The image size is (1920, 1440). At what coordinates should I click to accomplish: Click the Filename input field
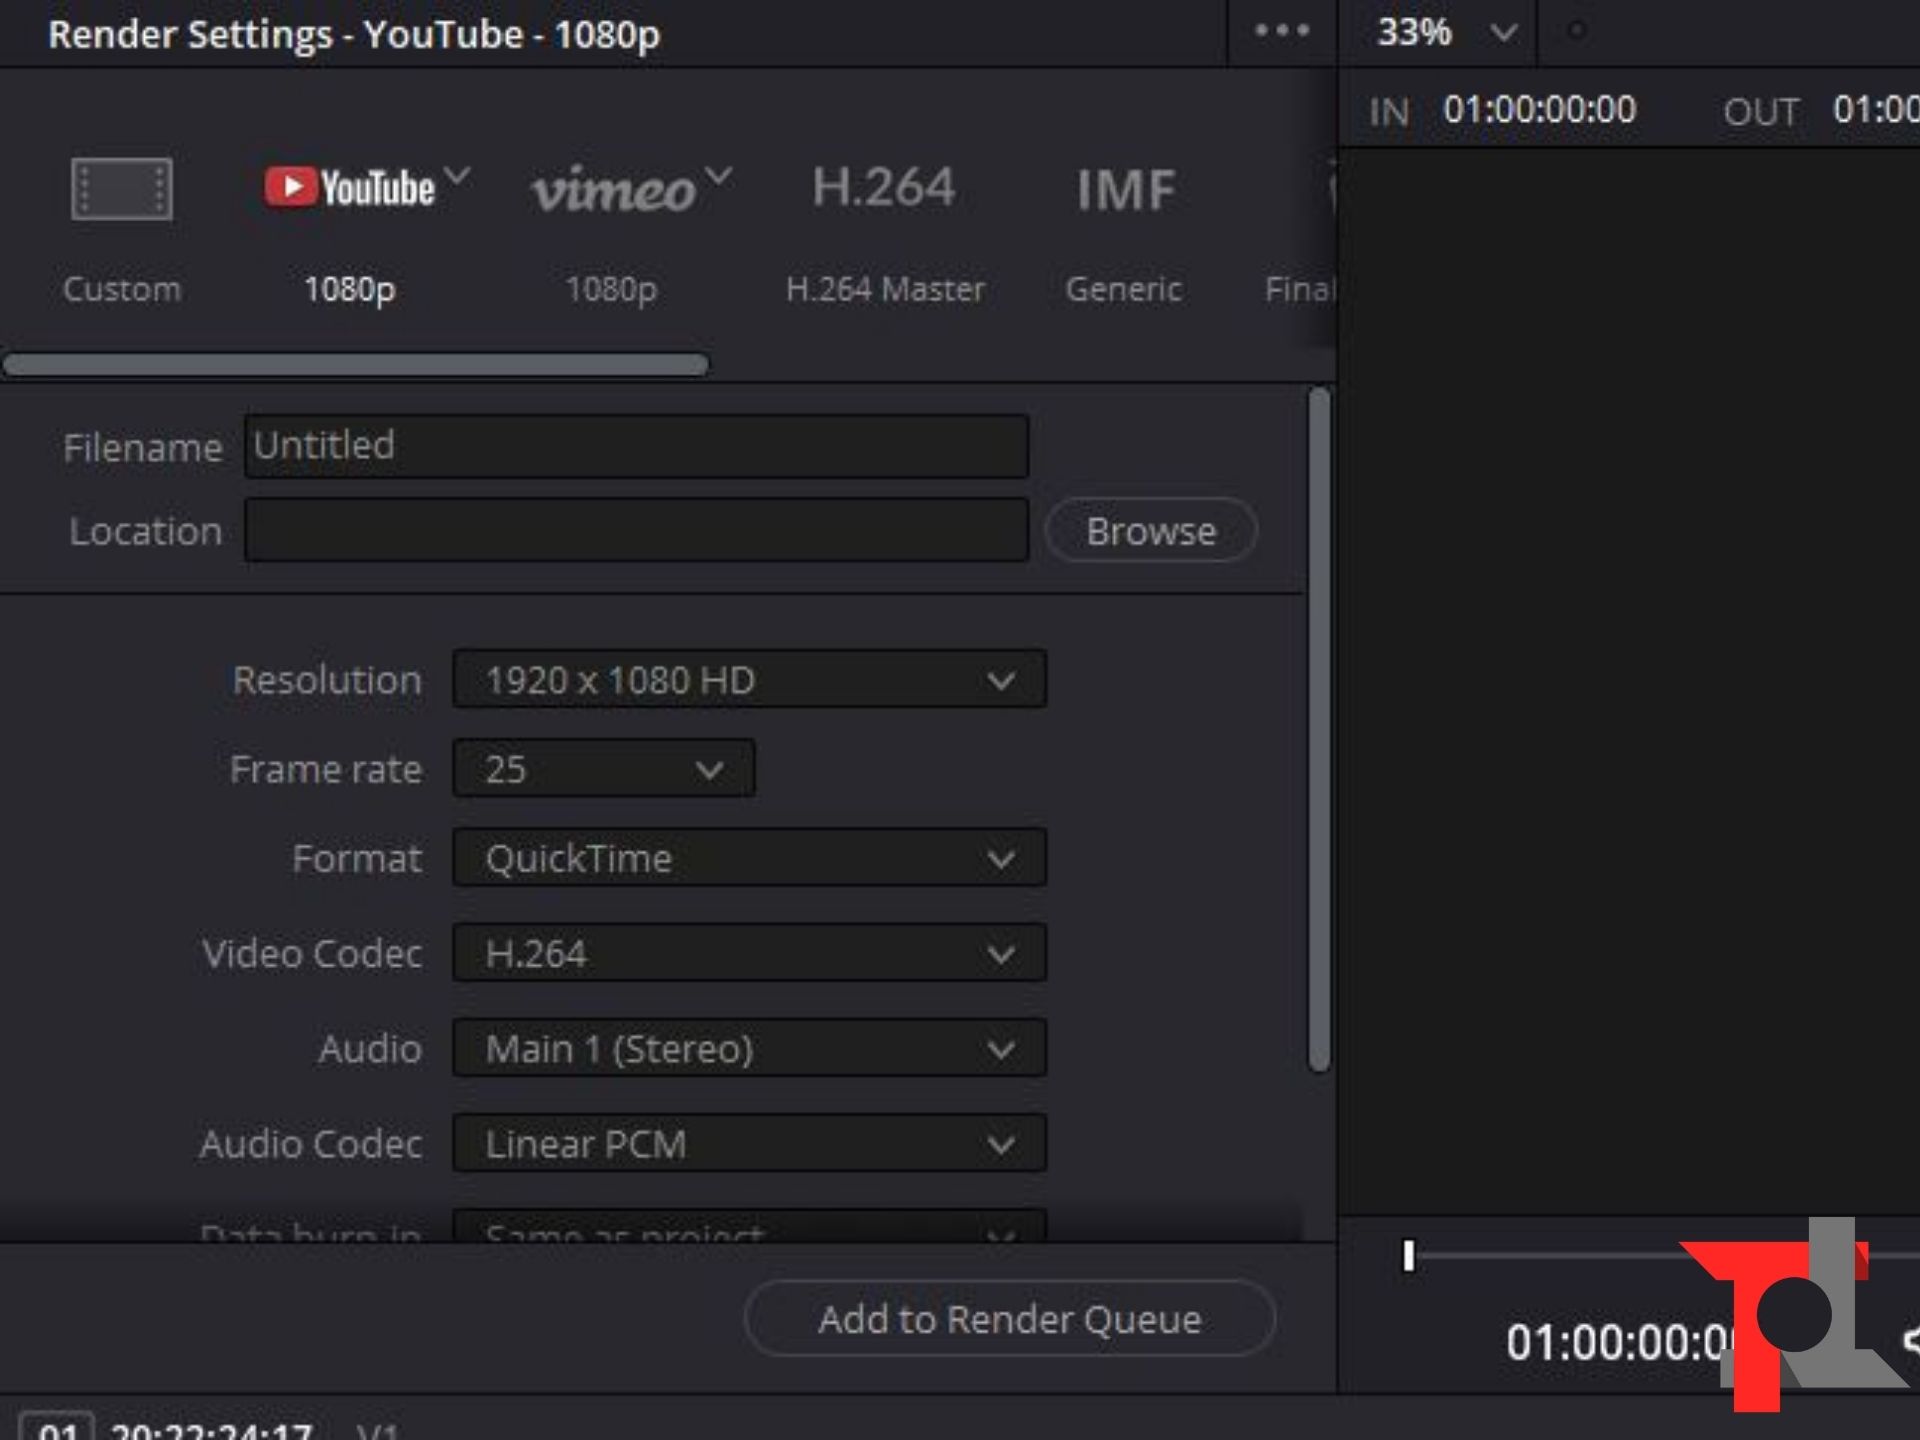click(x=636, y=446)
